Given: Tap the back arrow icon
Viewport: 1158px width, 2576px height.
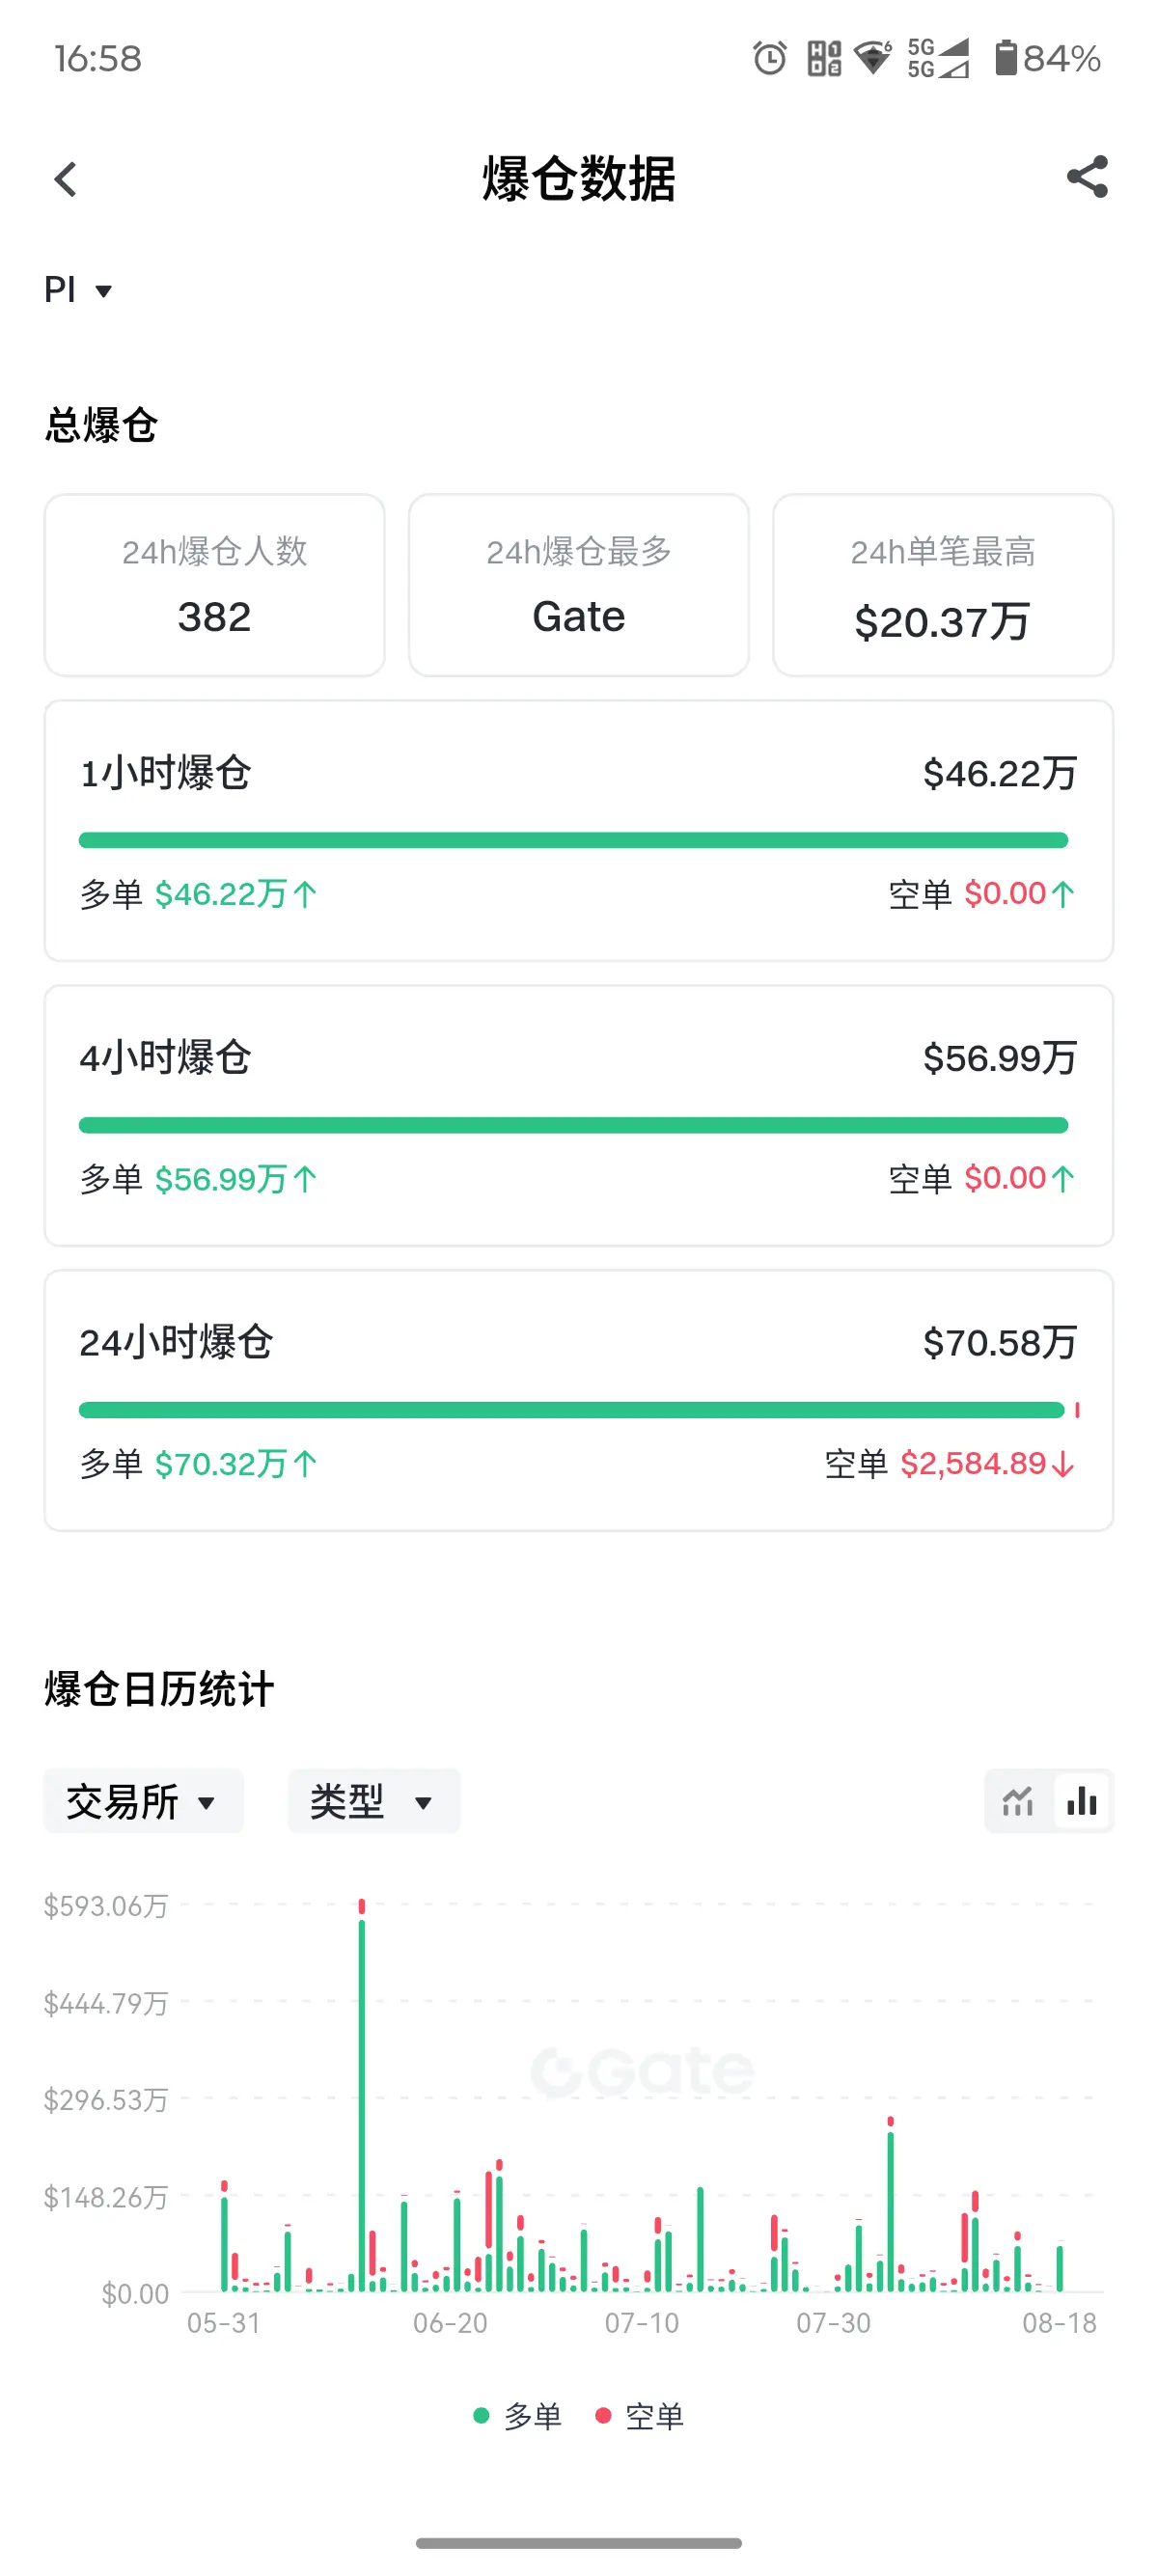Looking at the screenshot, I should (x=66, y=180).
